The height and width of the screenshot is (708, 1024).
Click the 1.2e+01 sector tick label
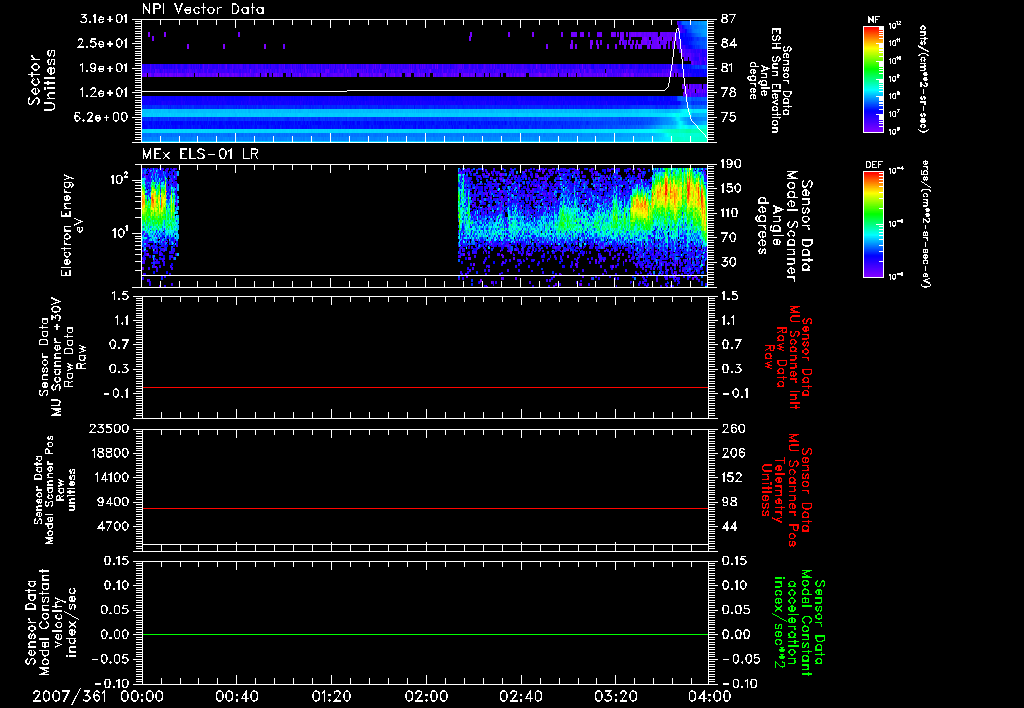104,93
